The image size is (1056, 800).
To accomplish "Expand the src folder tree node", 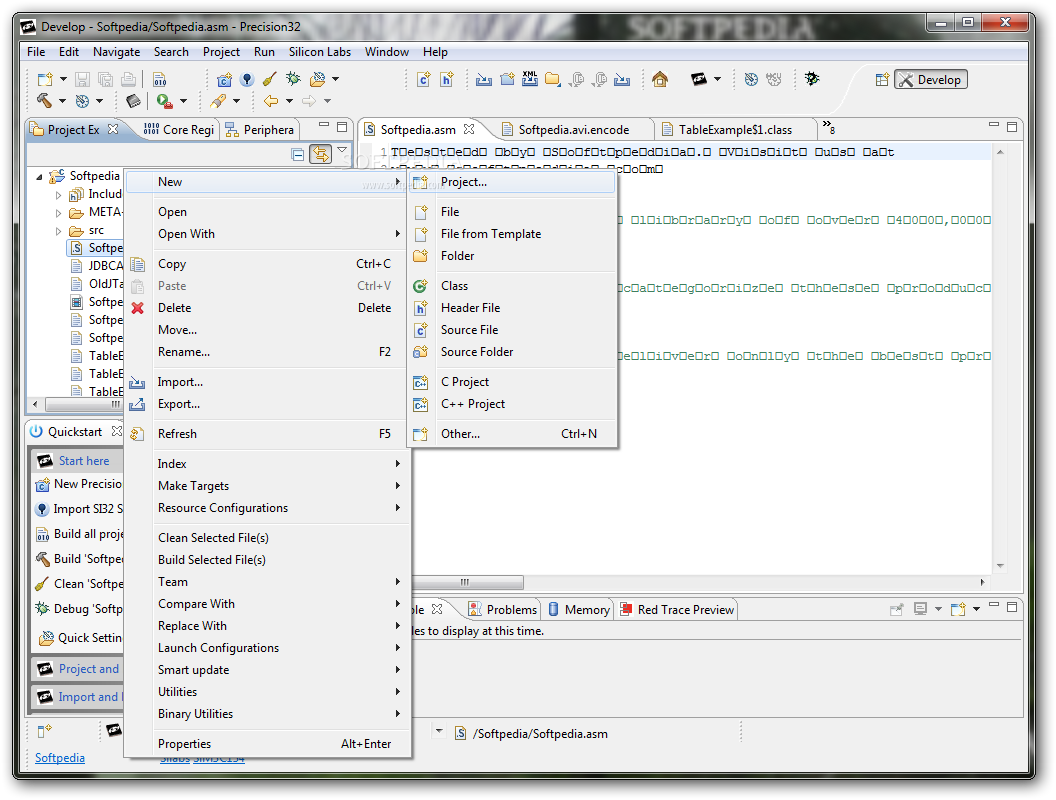I will click(58, 231).
